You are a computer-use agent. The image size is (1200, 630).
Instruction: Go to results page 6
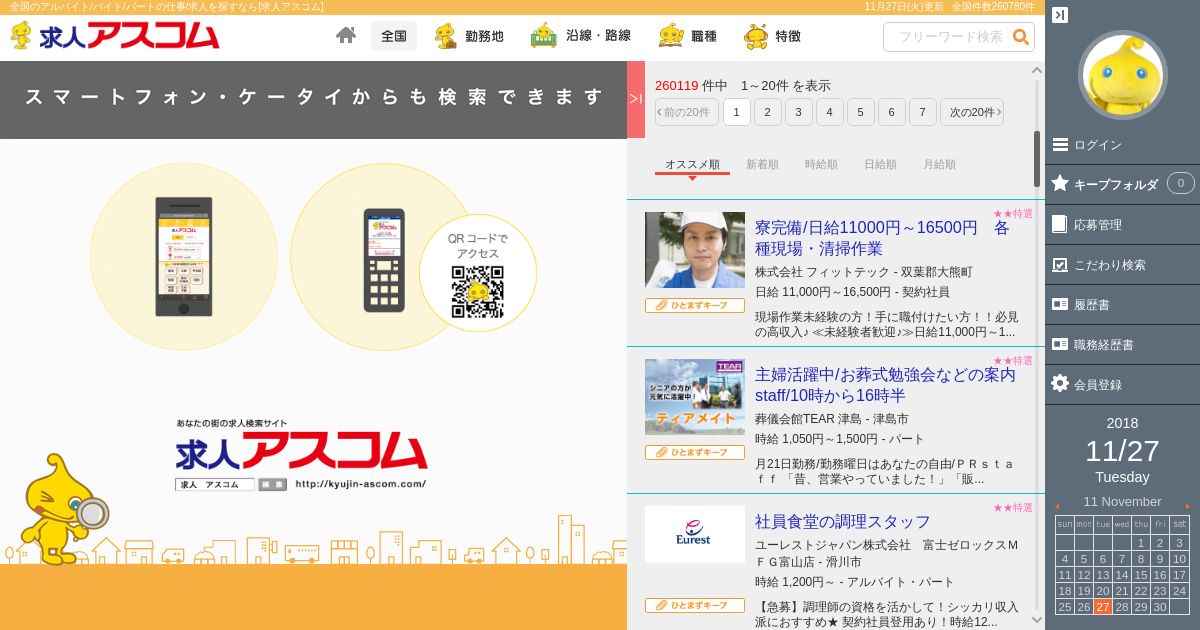(x=892, y=112)
